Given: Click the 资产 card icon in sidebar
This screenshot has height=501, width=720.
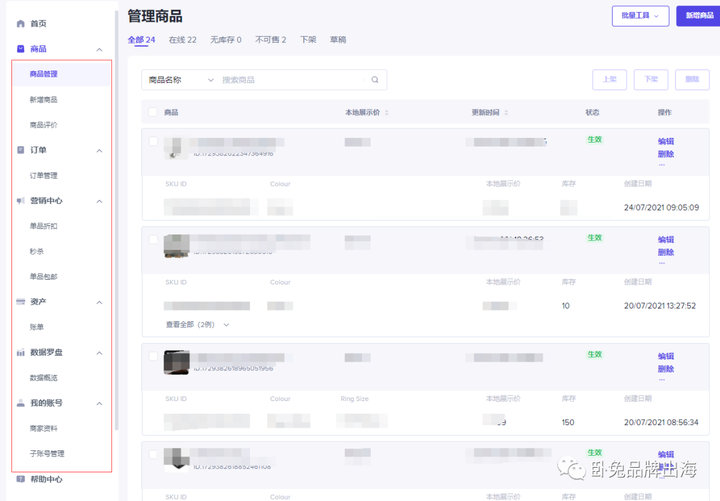Looking at the screenshot, I should pyautogui.click(x=21, y=302).
